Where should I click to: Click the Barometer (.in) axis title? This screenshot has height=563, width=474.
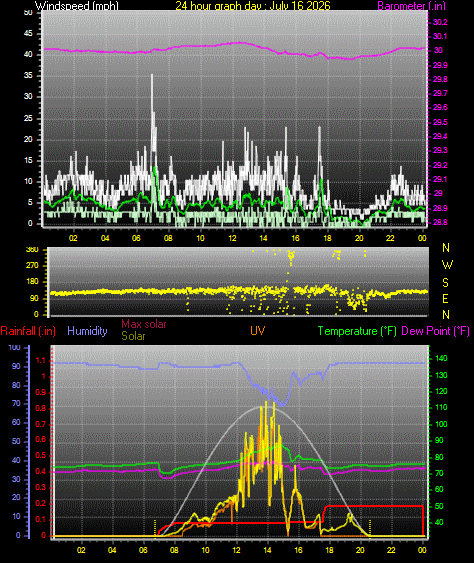pos(412,5)
